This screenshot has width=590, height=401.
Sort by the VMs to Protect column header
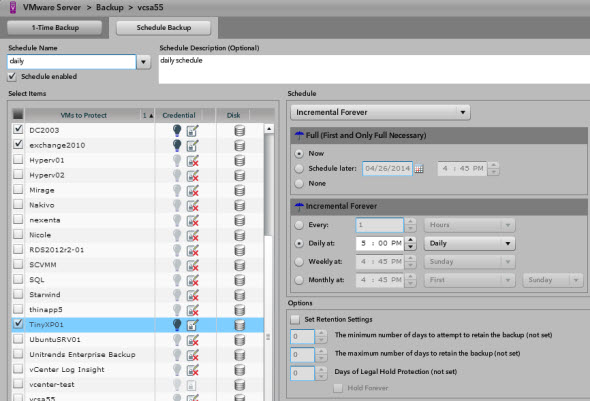[x=84, y=115]
